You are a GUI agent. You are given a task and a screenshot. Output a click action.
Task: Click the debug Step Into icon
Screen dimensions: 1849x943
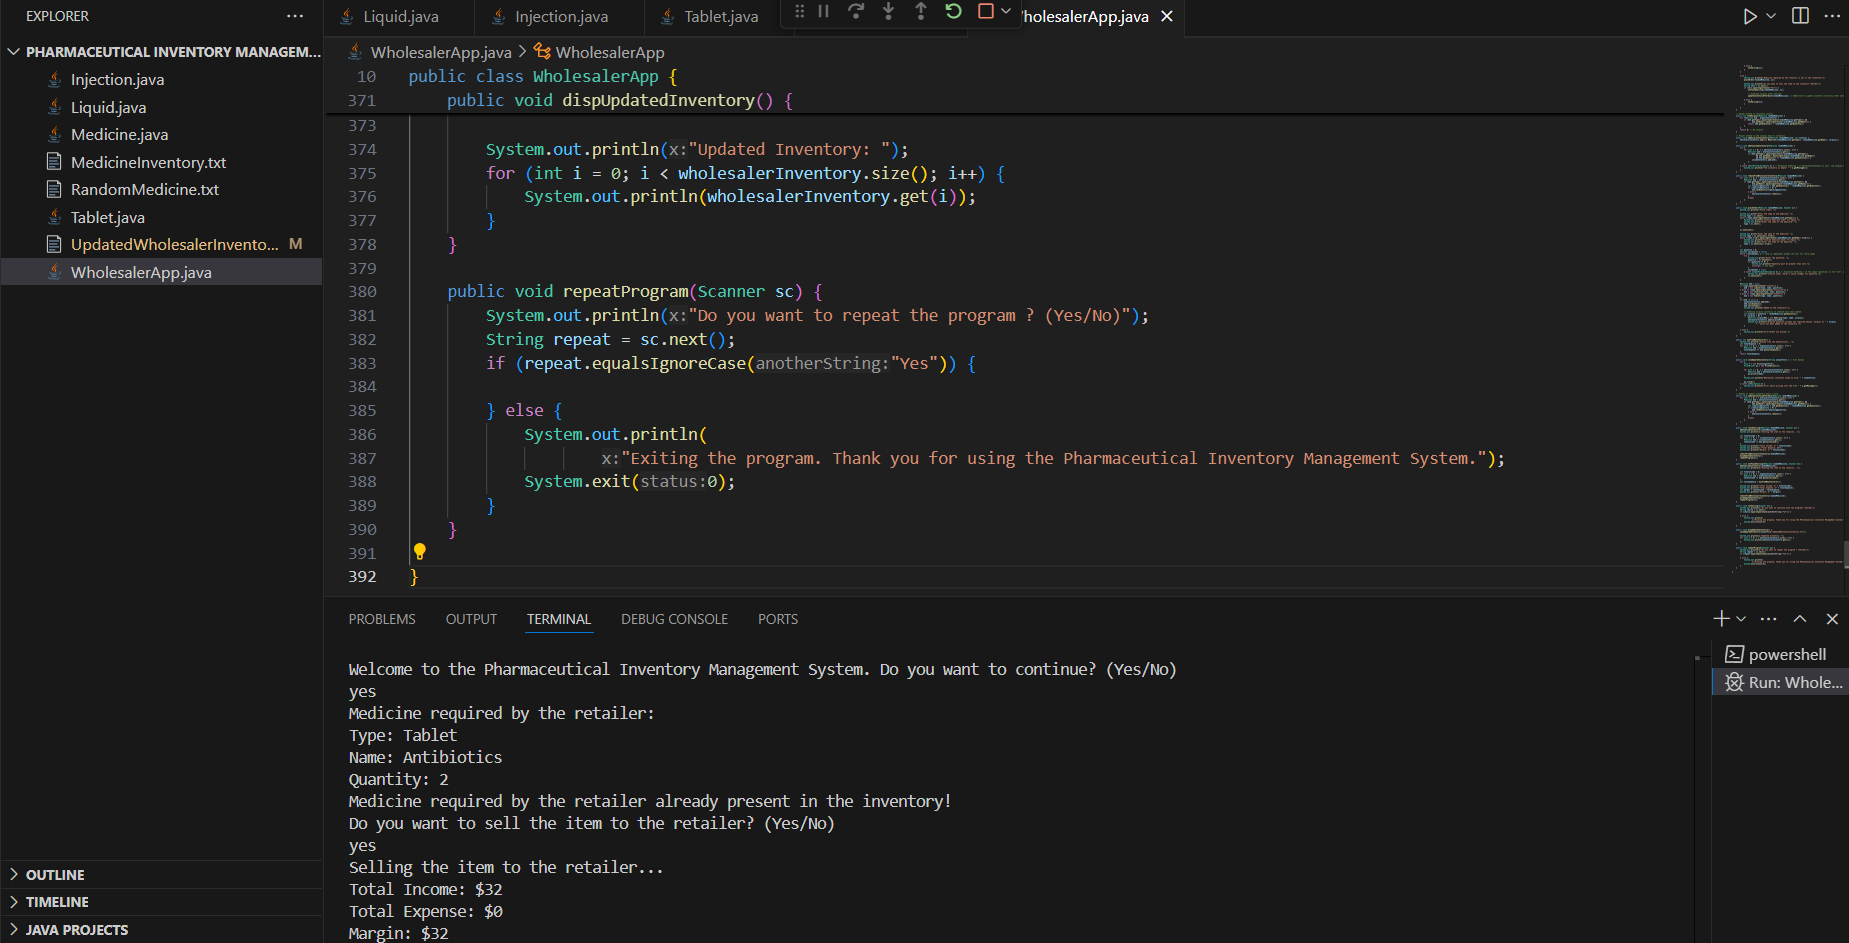(889, 12)
